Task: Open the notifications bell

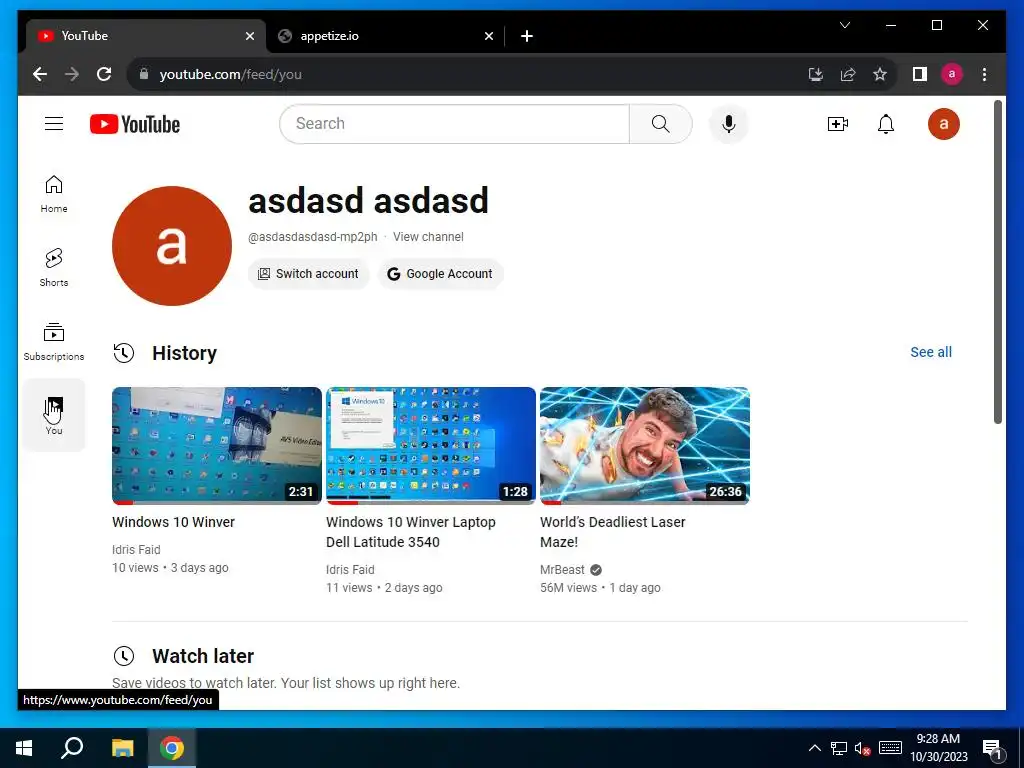Action: pyautogui.click(x=886, y=124)
